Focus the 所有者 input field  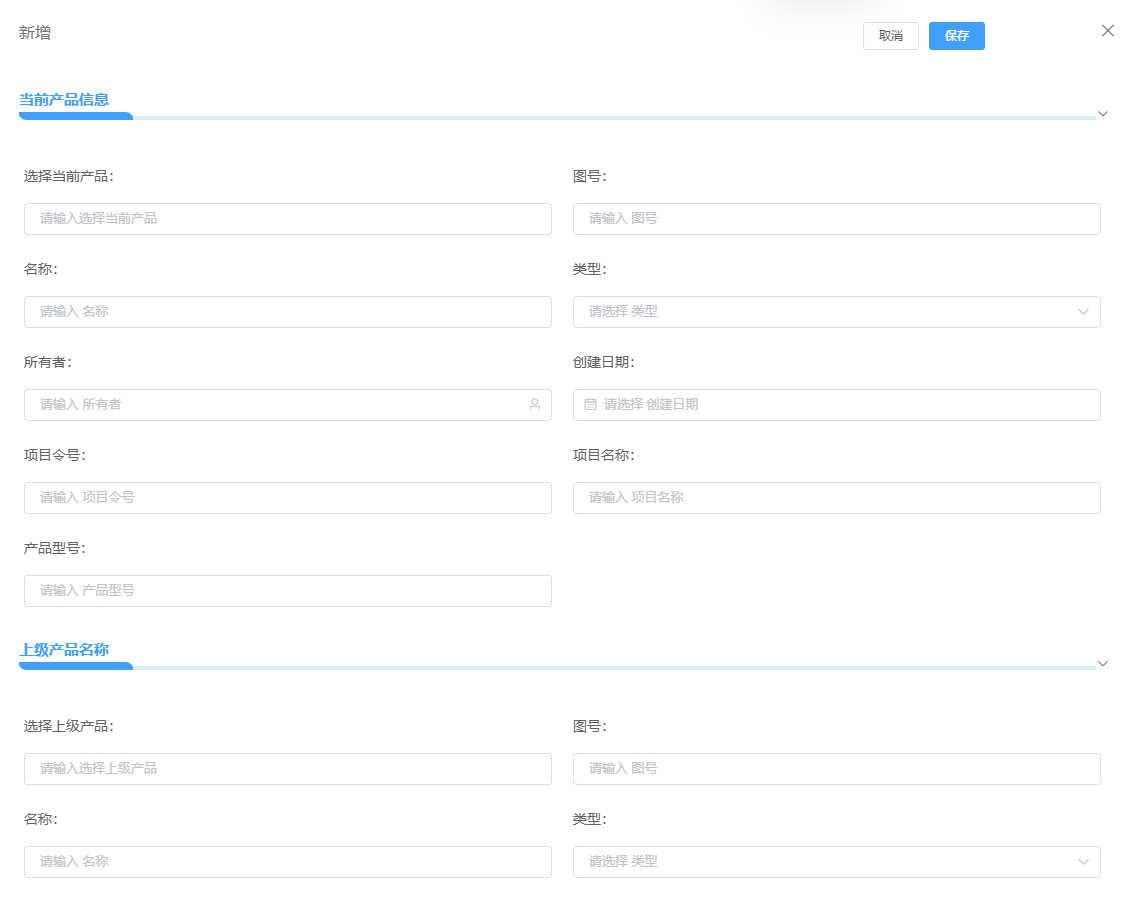[287, 405]
